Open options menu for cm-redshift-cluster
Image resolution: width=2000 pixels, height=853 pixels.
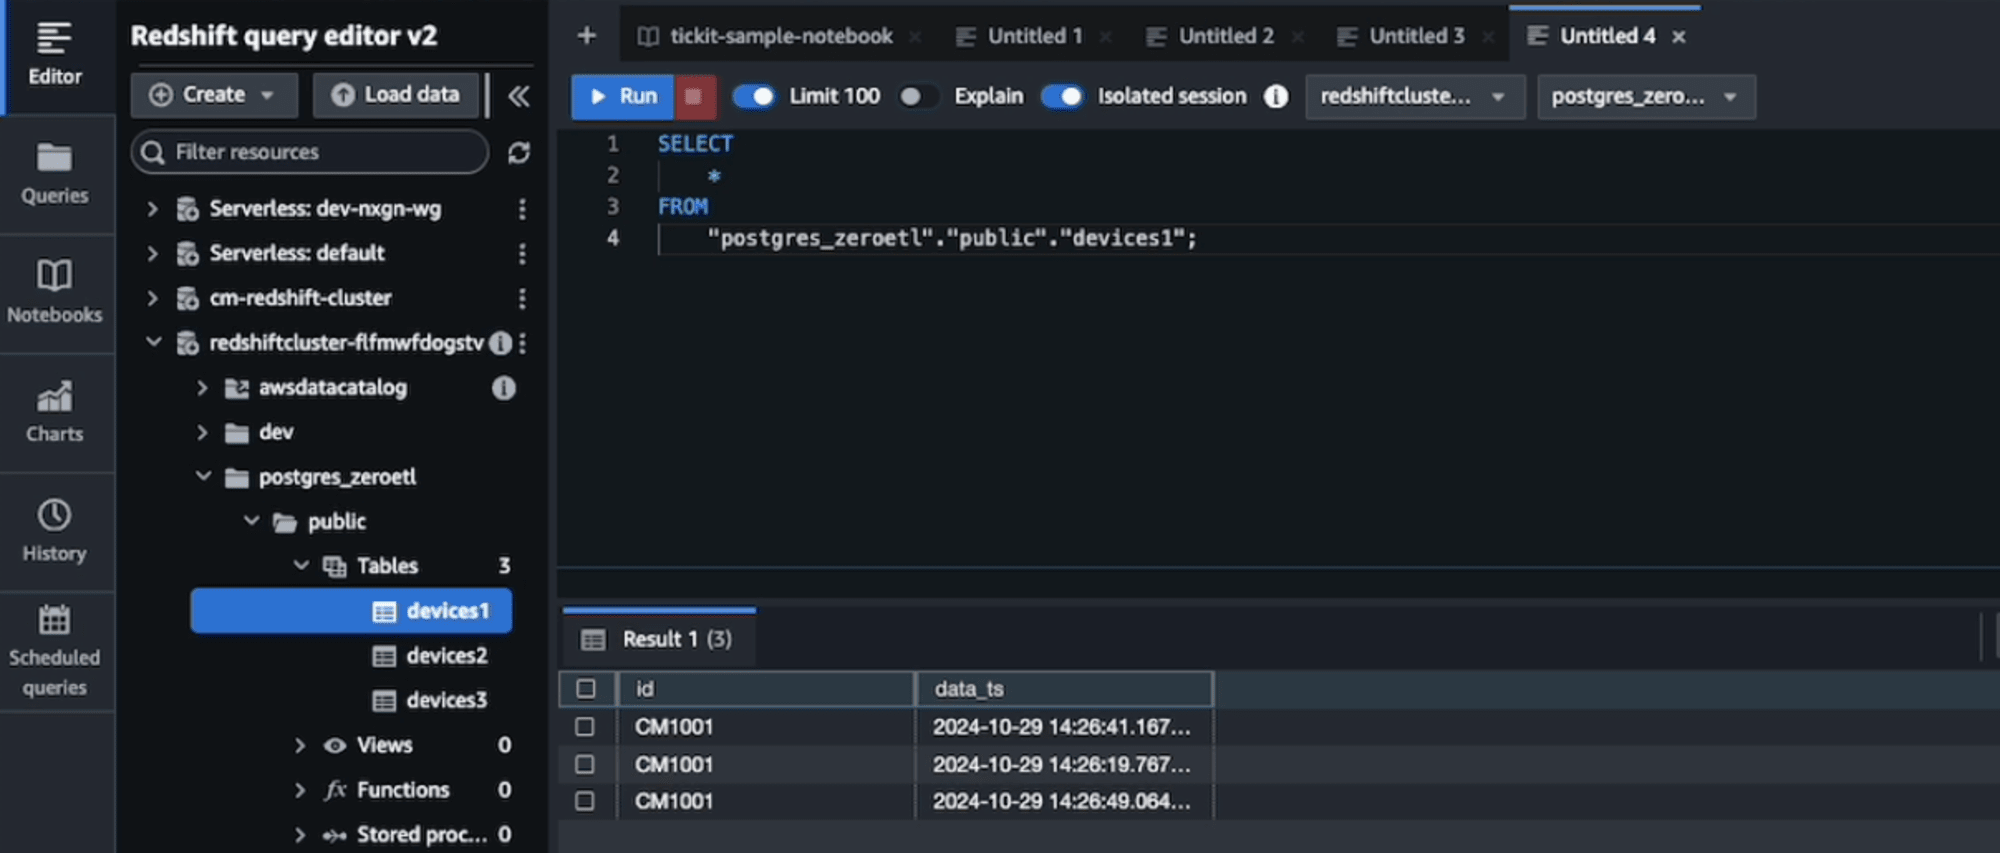click(522, 298)
